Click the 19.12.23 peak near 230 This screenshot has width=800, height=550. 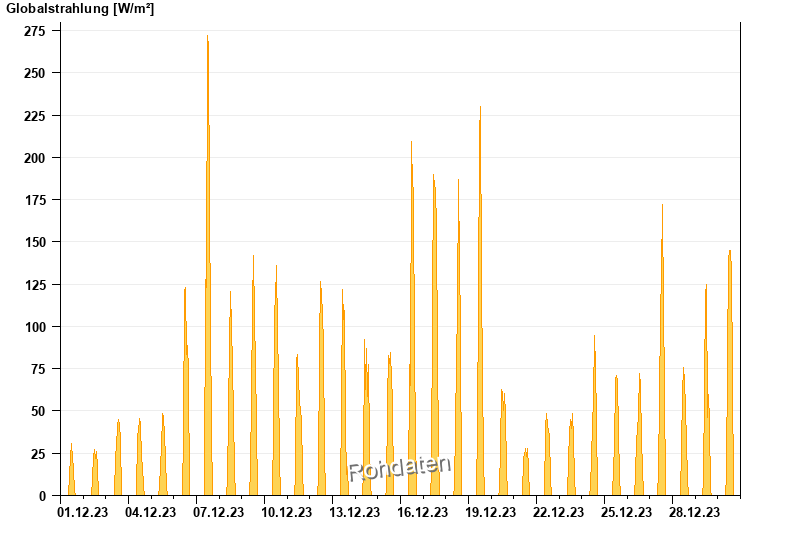tap(480, 301)
